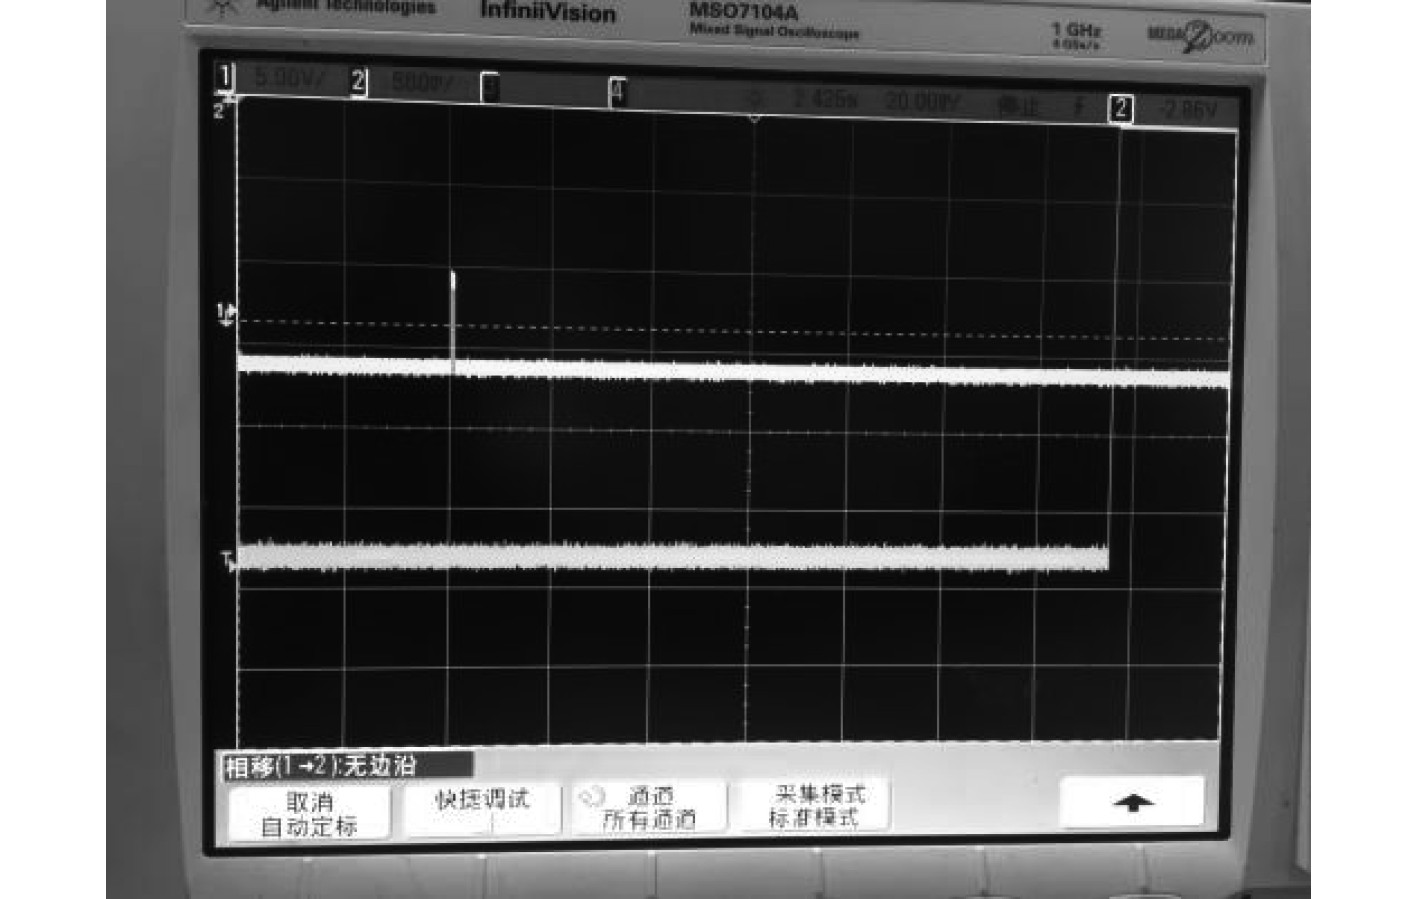Click the trigger position triangle at top center
1417x899 pixels.
(x=755, y=118)
